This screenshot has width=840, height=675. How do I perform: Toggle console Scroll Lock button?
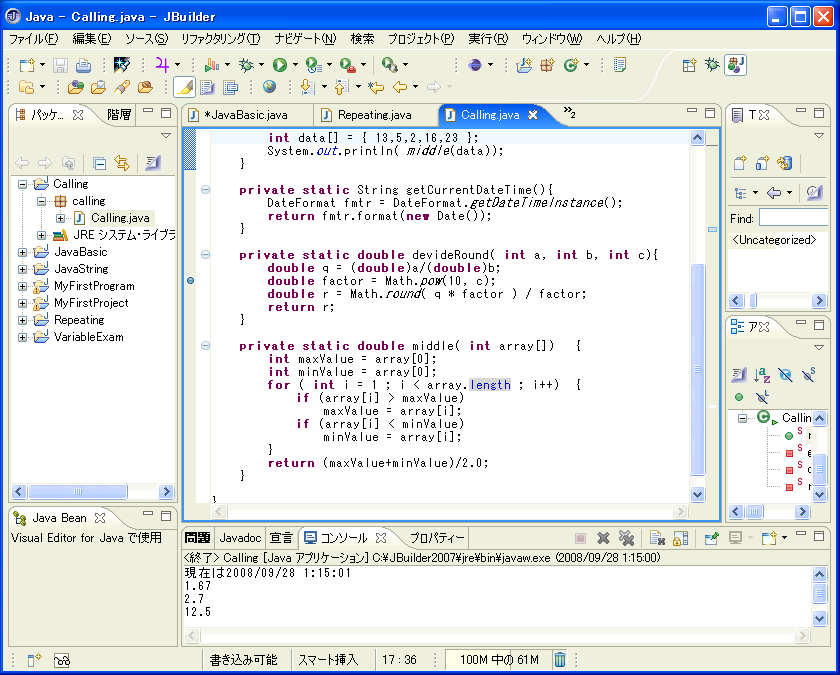click(x=680, y=538)
